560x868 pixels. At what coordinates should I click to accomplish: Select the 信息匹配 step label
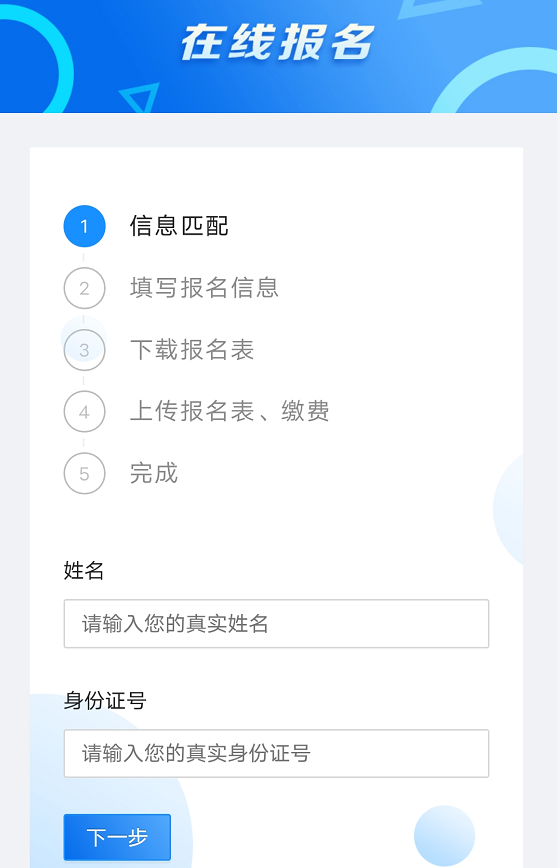coord(179,226)
